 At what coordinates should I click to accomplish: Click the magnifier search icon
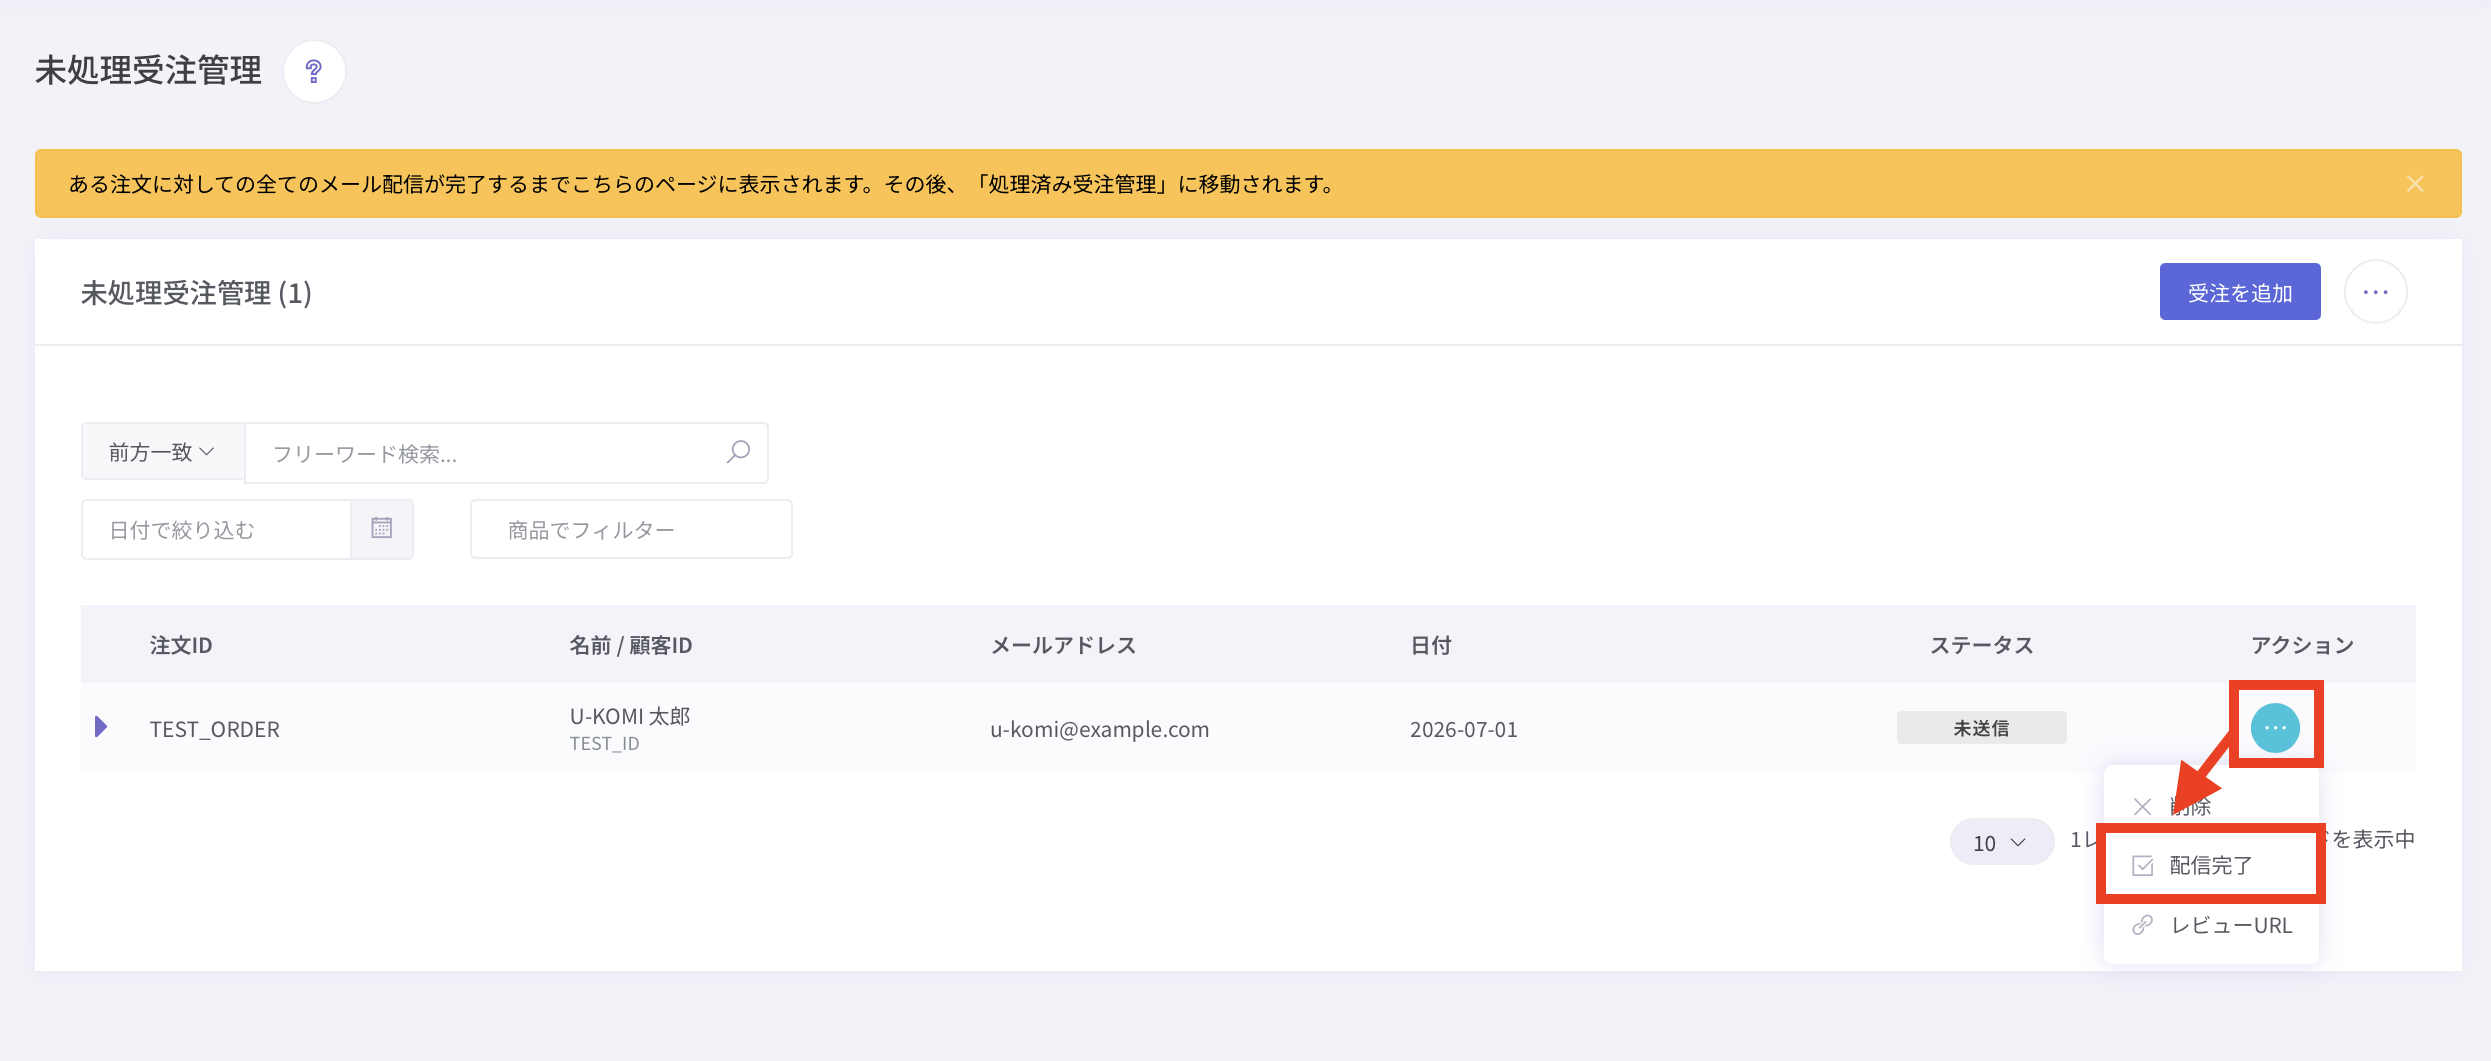[738, 452]
